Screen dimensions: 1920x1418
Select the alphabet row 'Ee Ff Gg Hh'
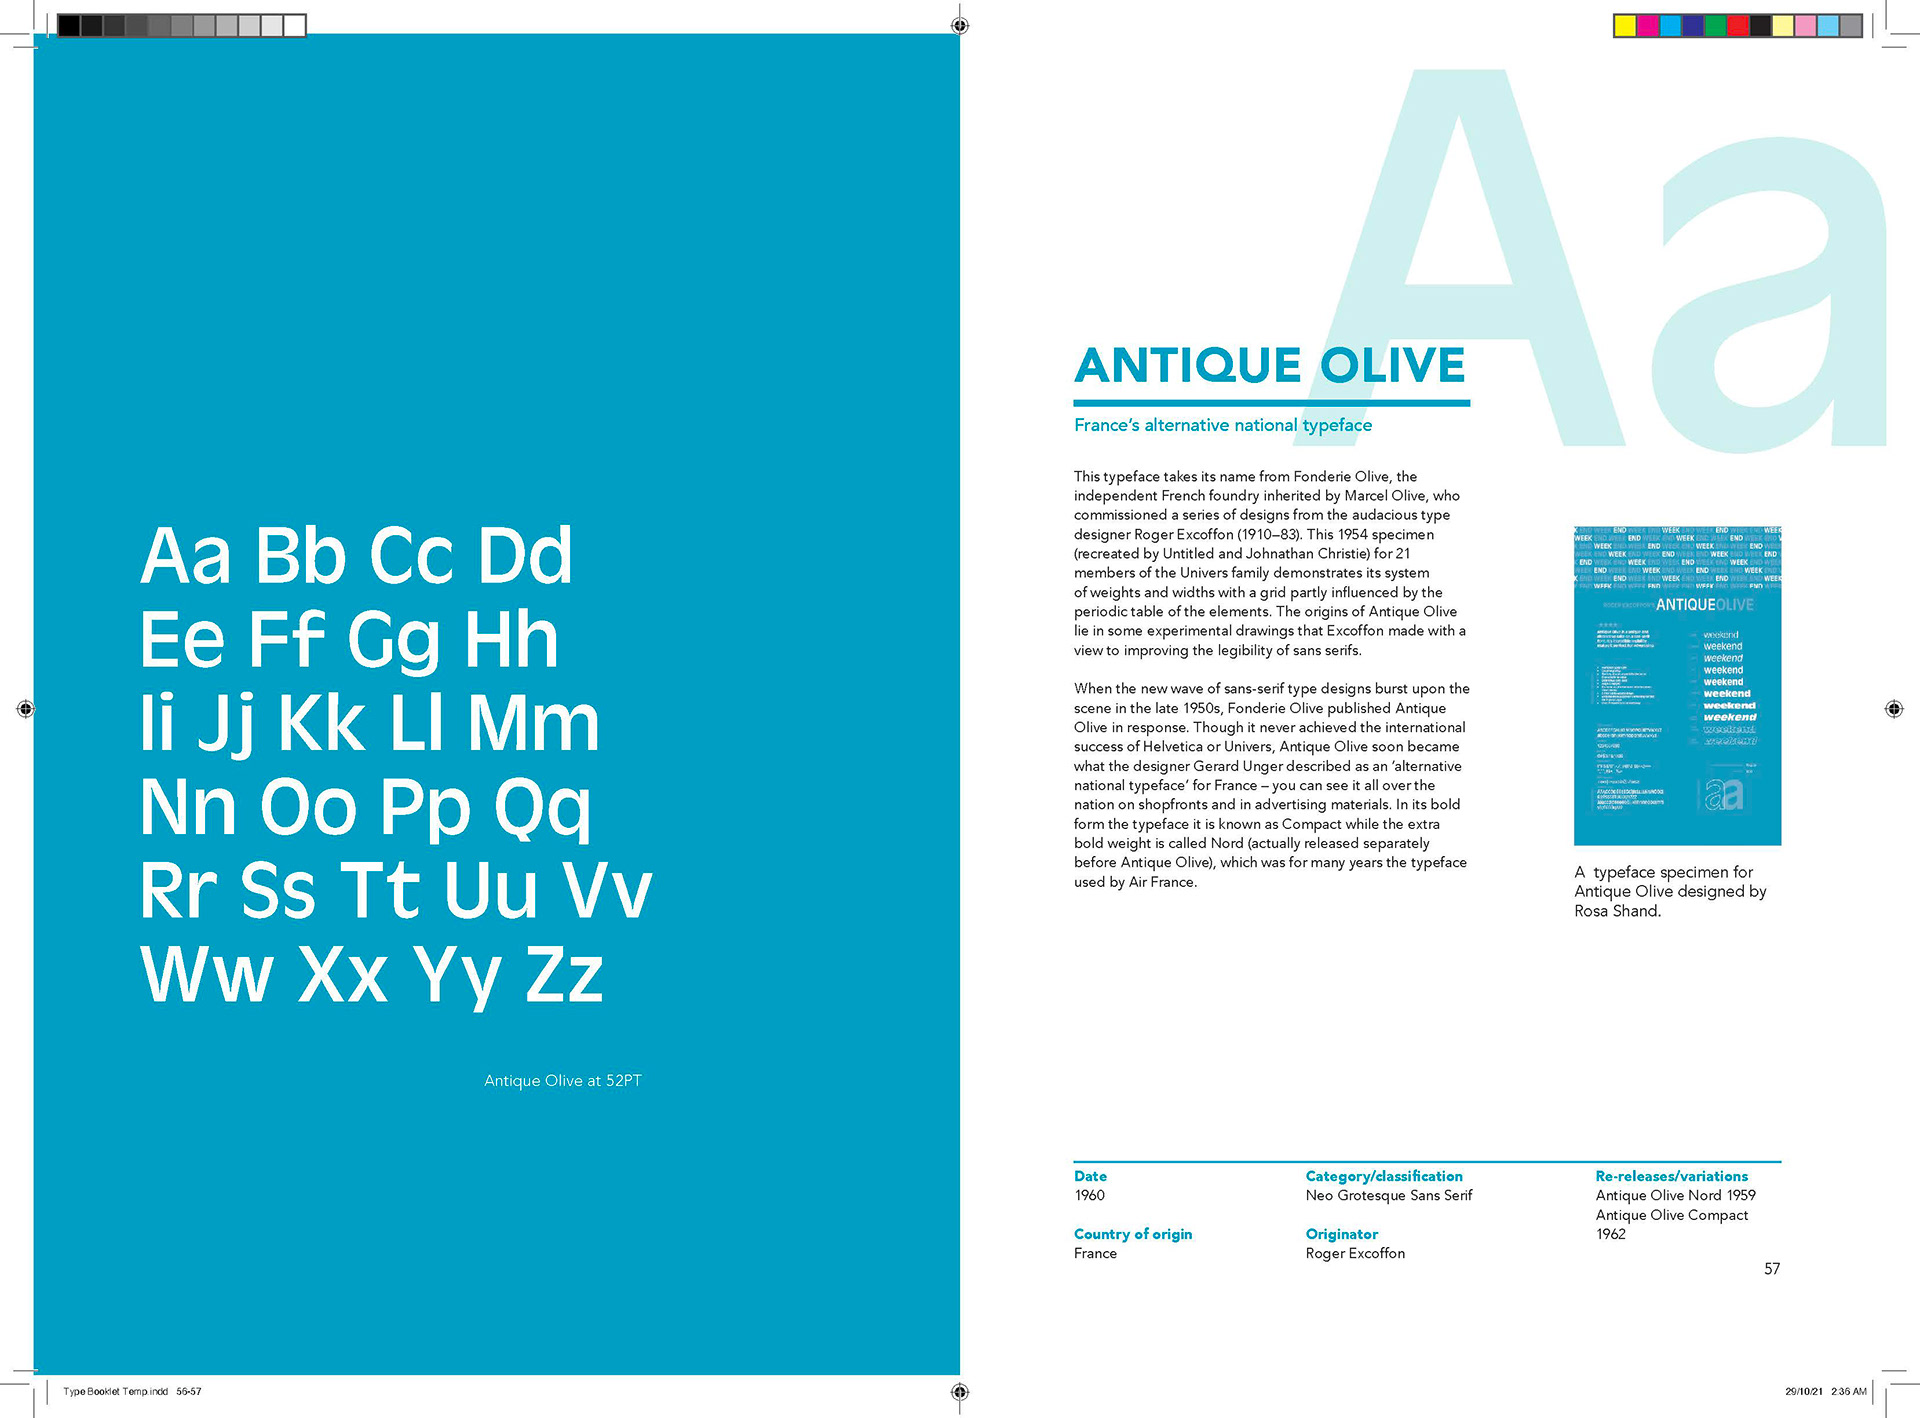coord(349,642)
